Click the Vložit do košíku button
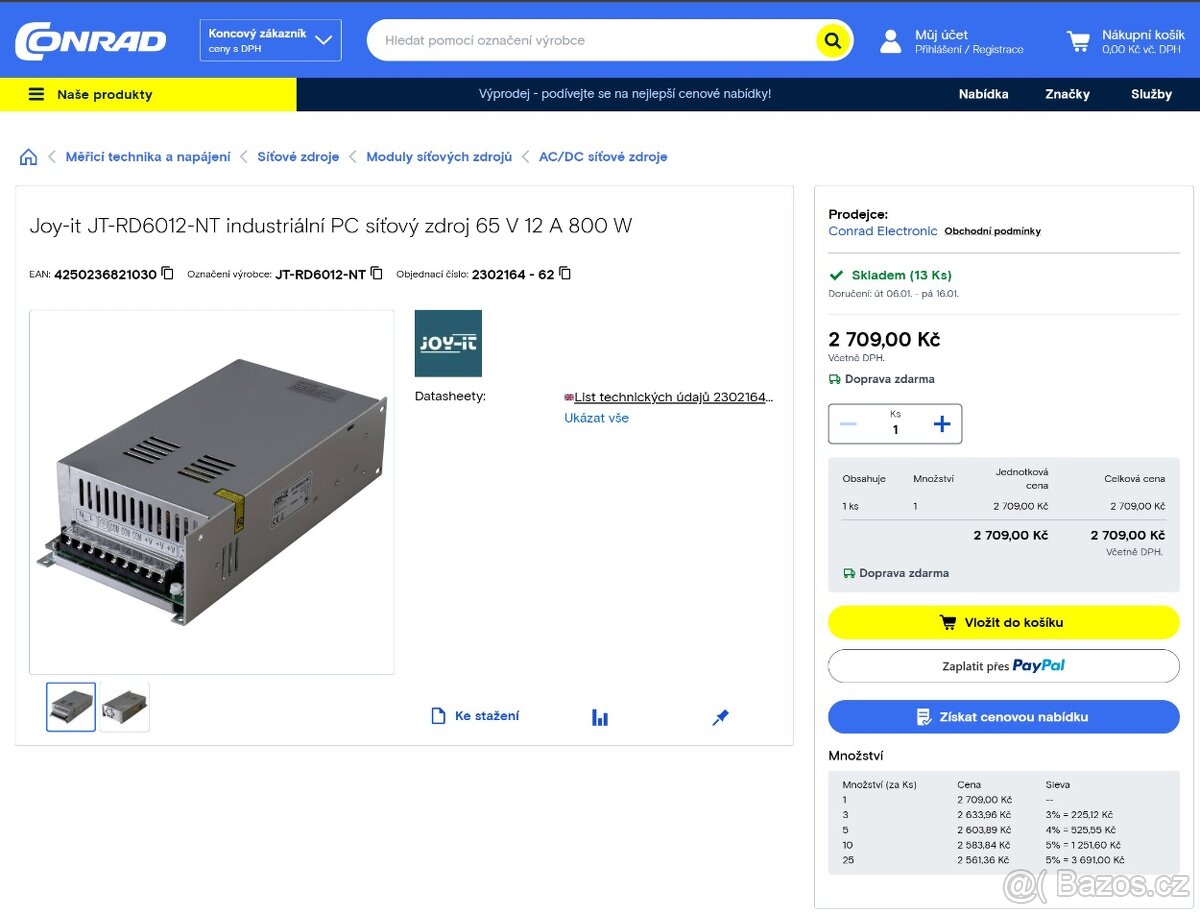Image resolution: width=1200 pixels, height=914 pixels. 1003,622
